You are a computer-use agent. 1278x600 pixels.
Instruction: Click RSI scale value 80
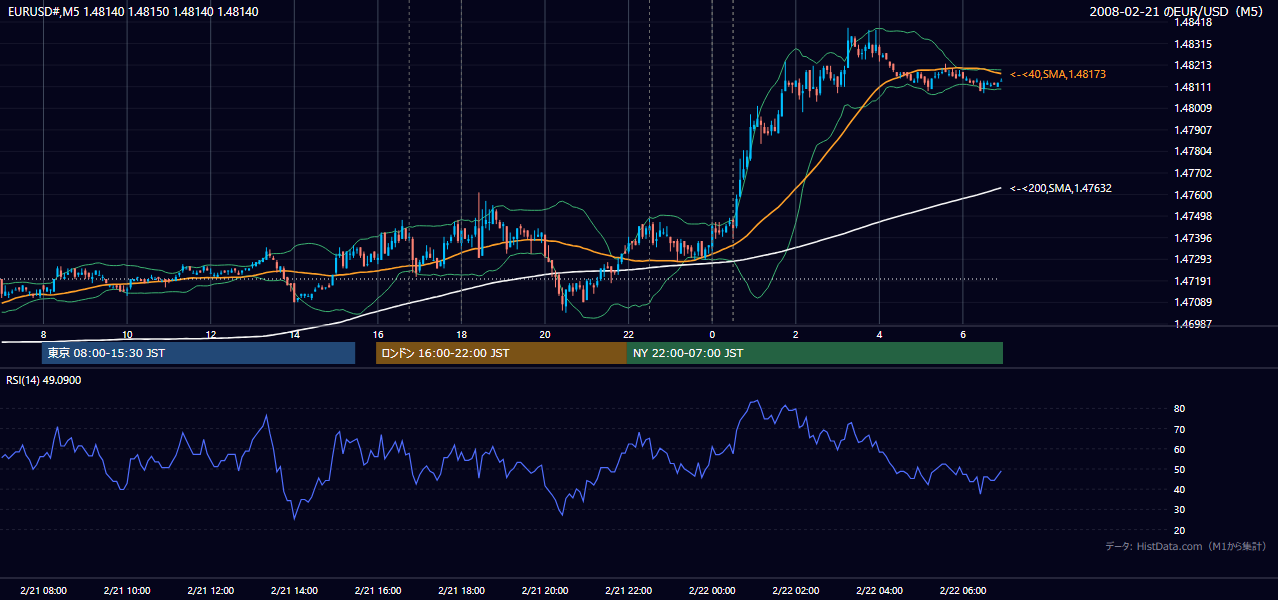pos(1180,409)
